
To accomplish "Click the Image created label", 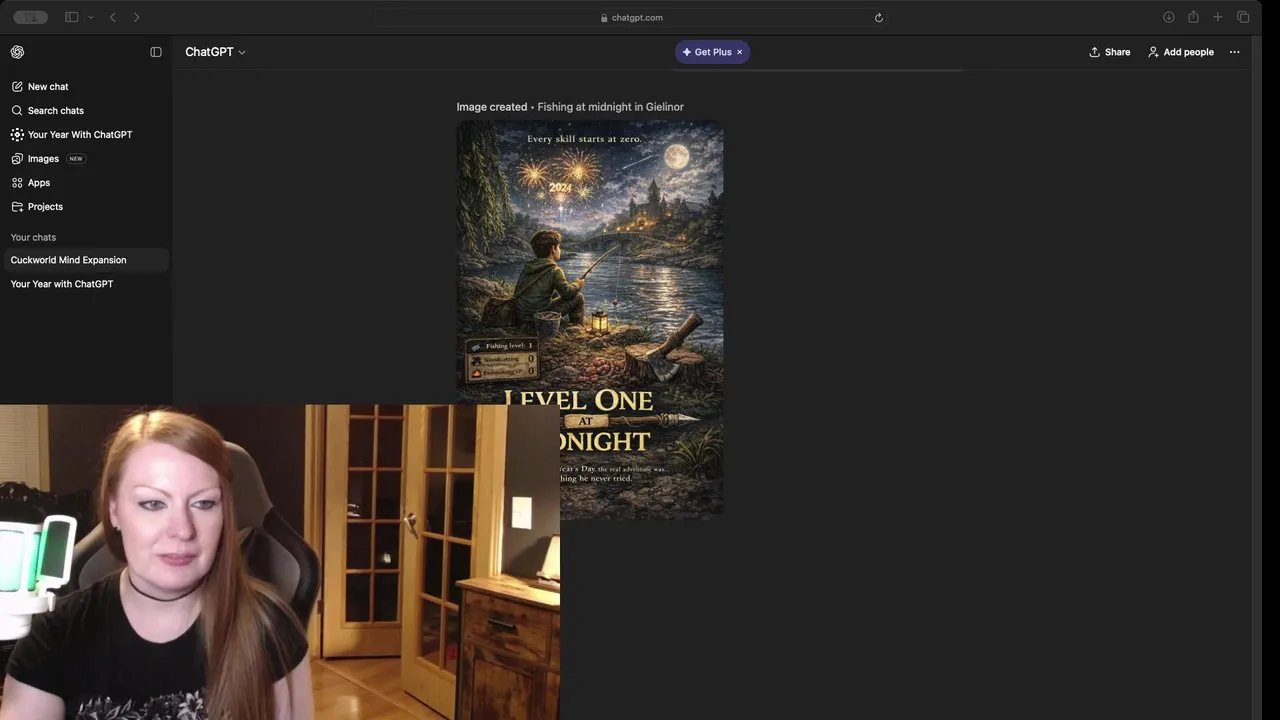I will [x=492, y=107].
